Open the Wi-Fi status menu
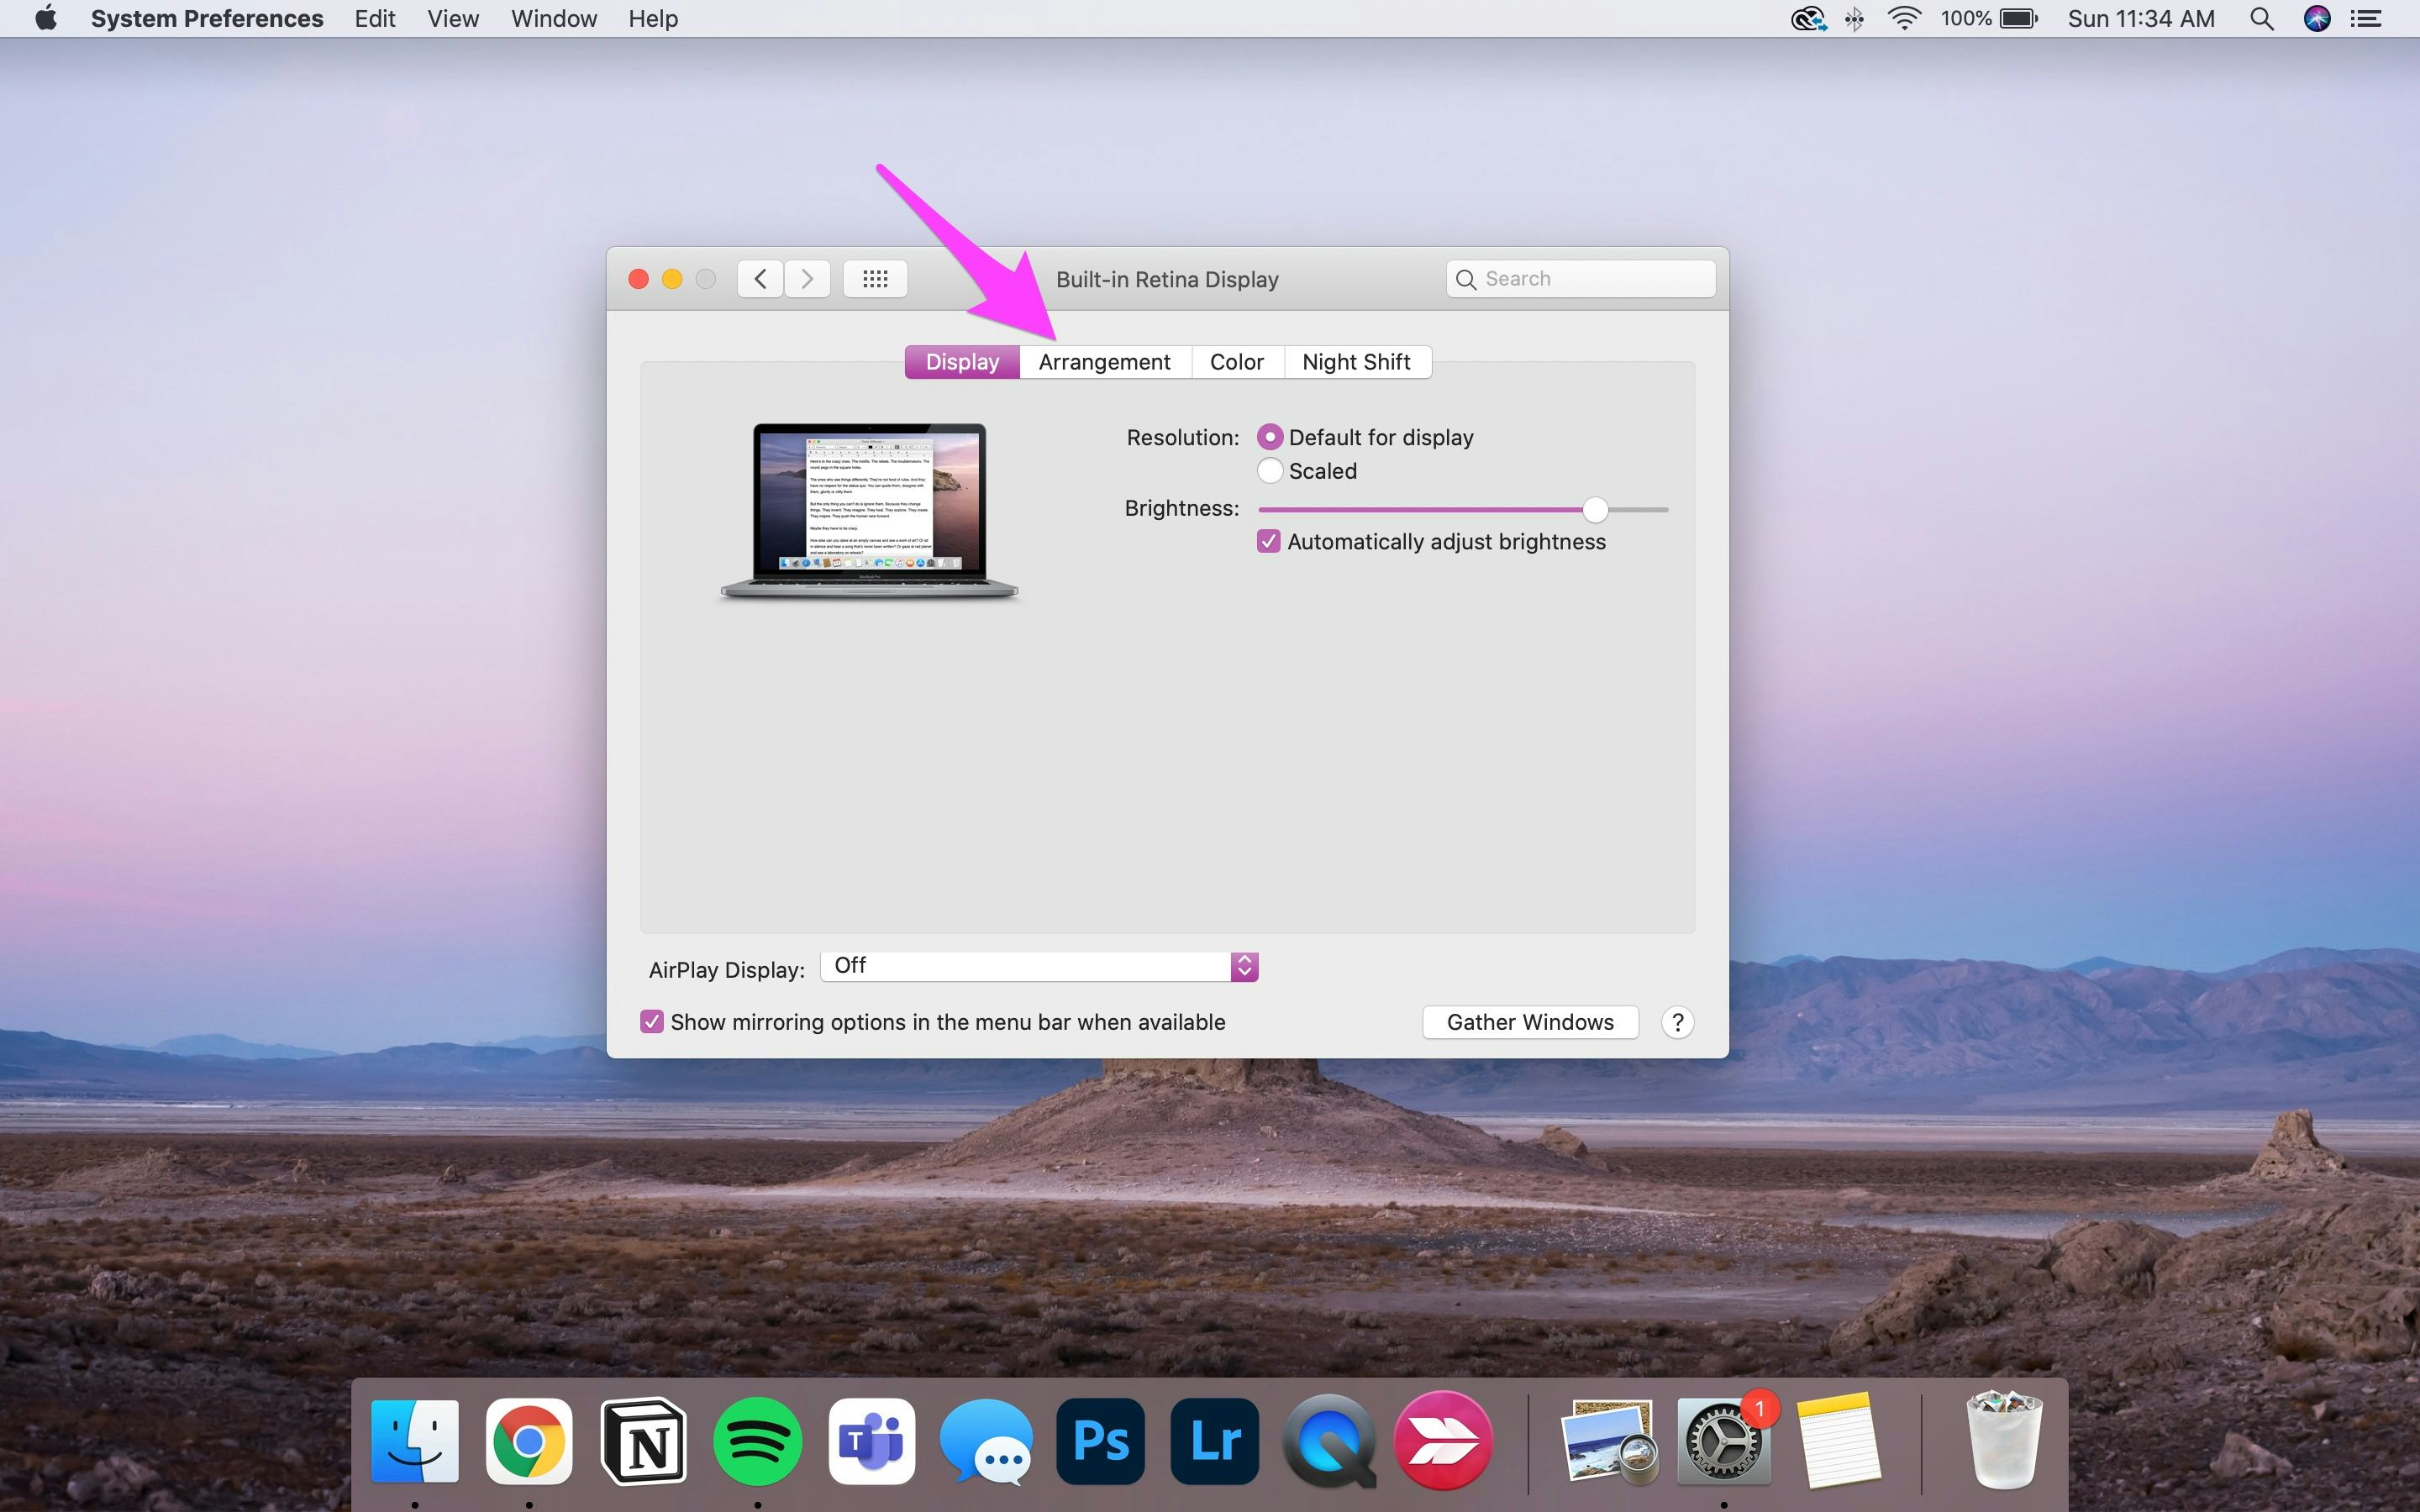Viewport: 2420px width, 1512px height. (1903, 18)
